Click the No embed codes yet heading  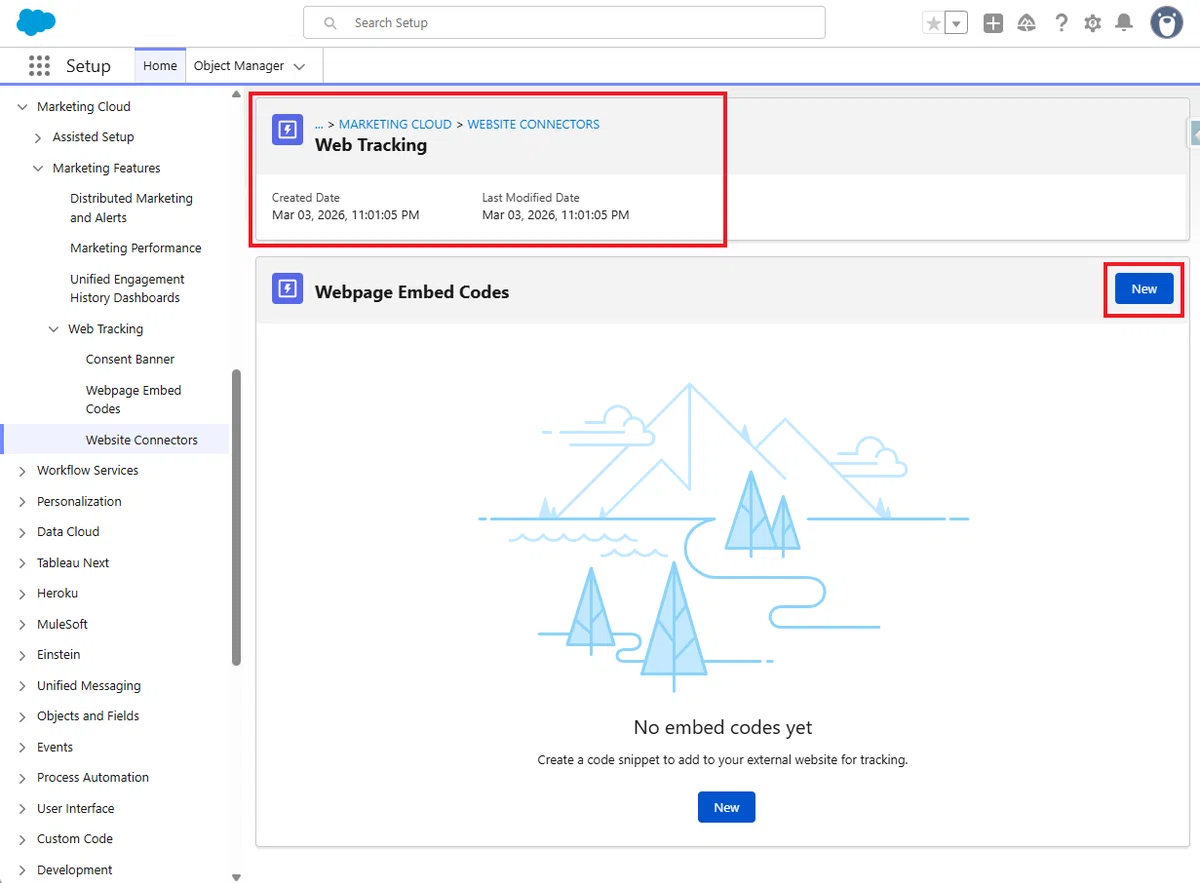(x=723, y=727)
